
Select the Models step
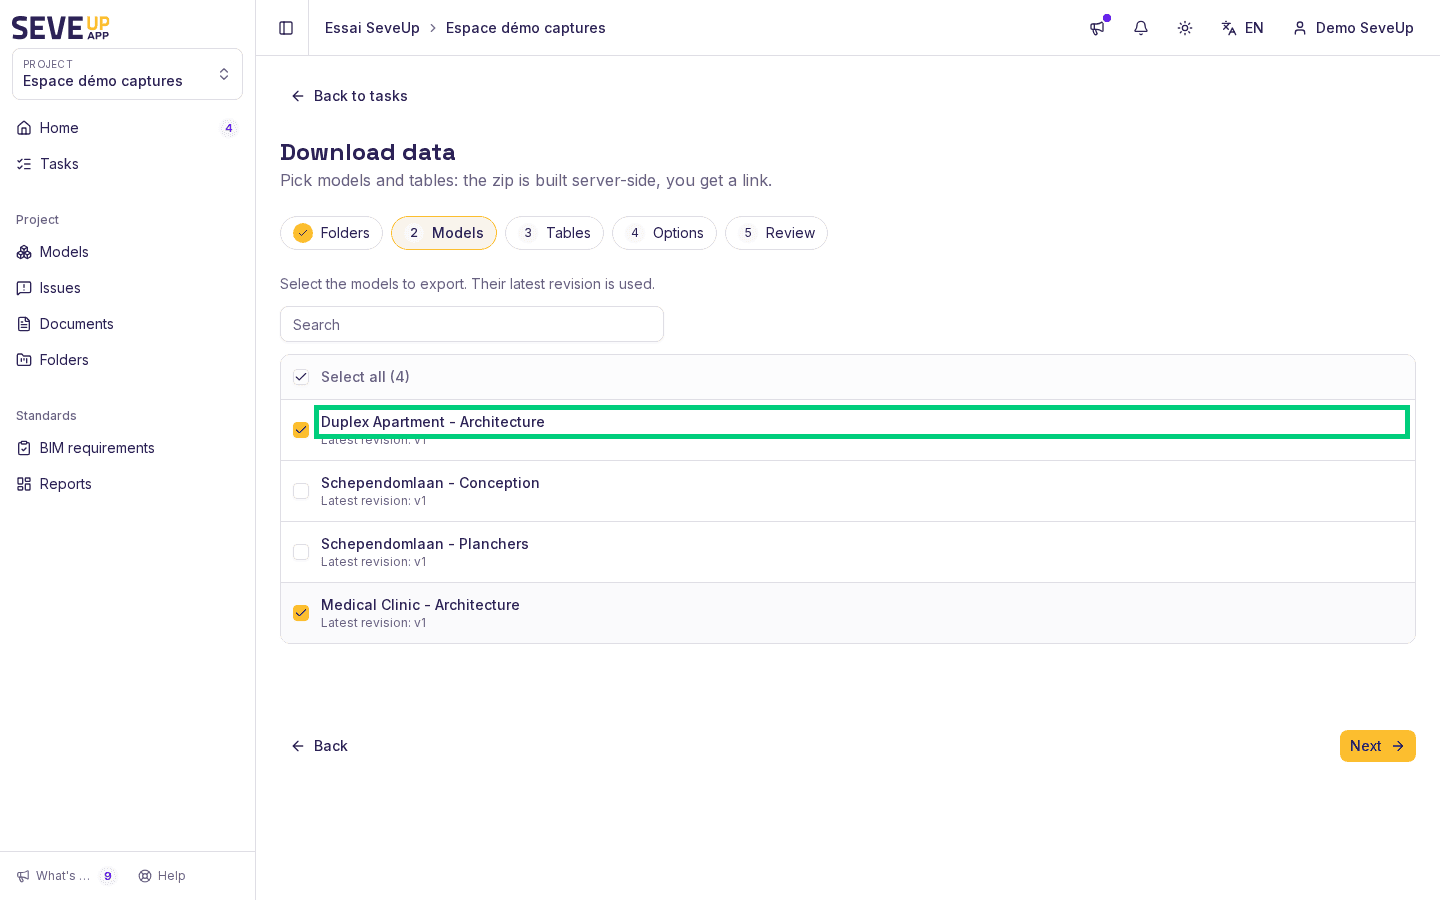coord(444,233)
